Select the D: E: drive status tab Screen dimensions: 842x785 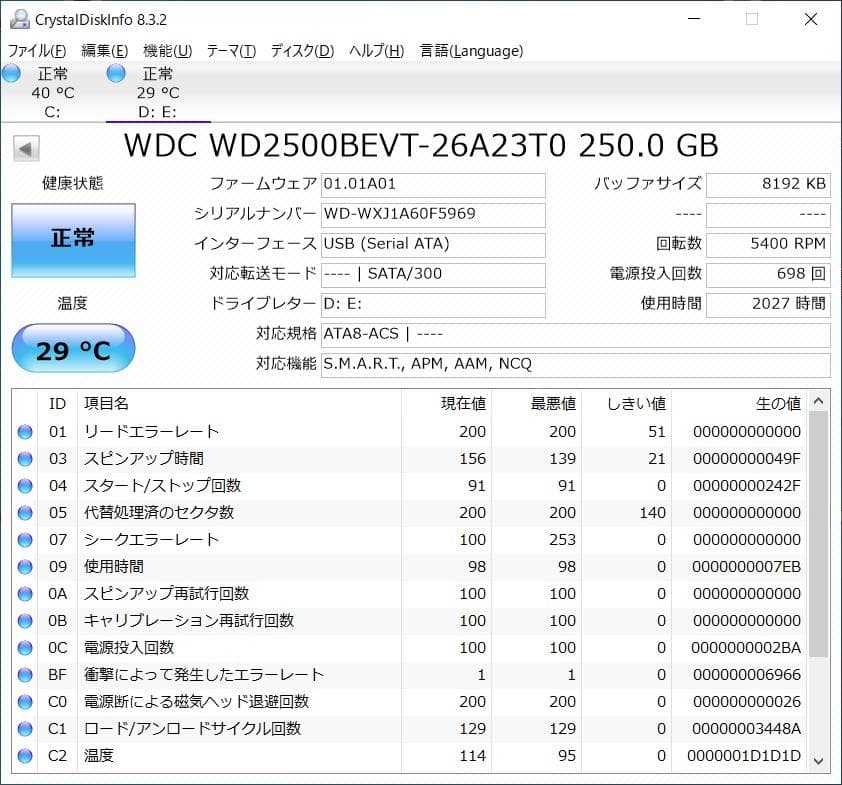point(158,92)
